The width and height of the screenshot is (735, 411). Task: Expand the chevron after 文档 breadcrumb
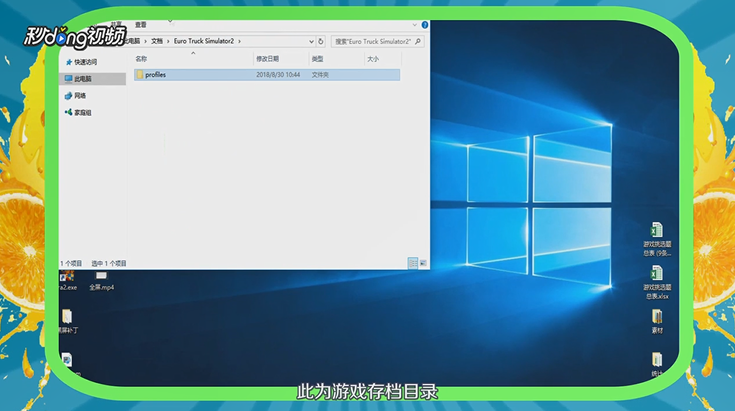tap(168, 41)
